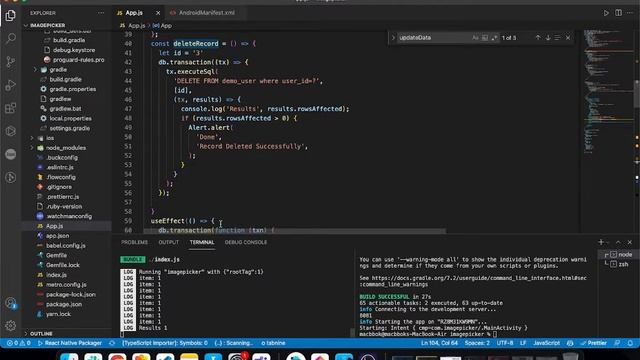Expand the gradle folder
The height and width of the screenshot is (360, 640).
tap(58, 70)
